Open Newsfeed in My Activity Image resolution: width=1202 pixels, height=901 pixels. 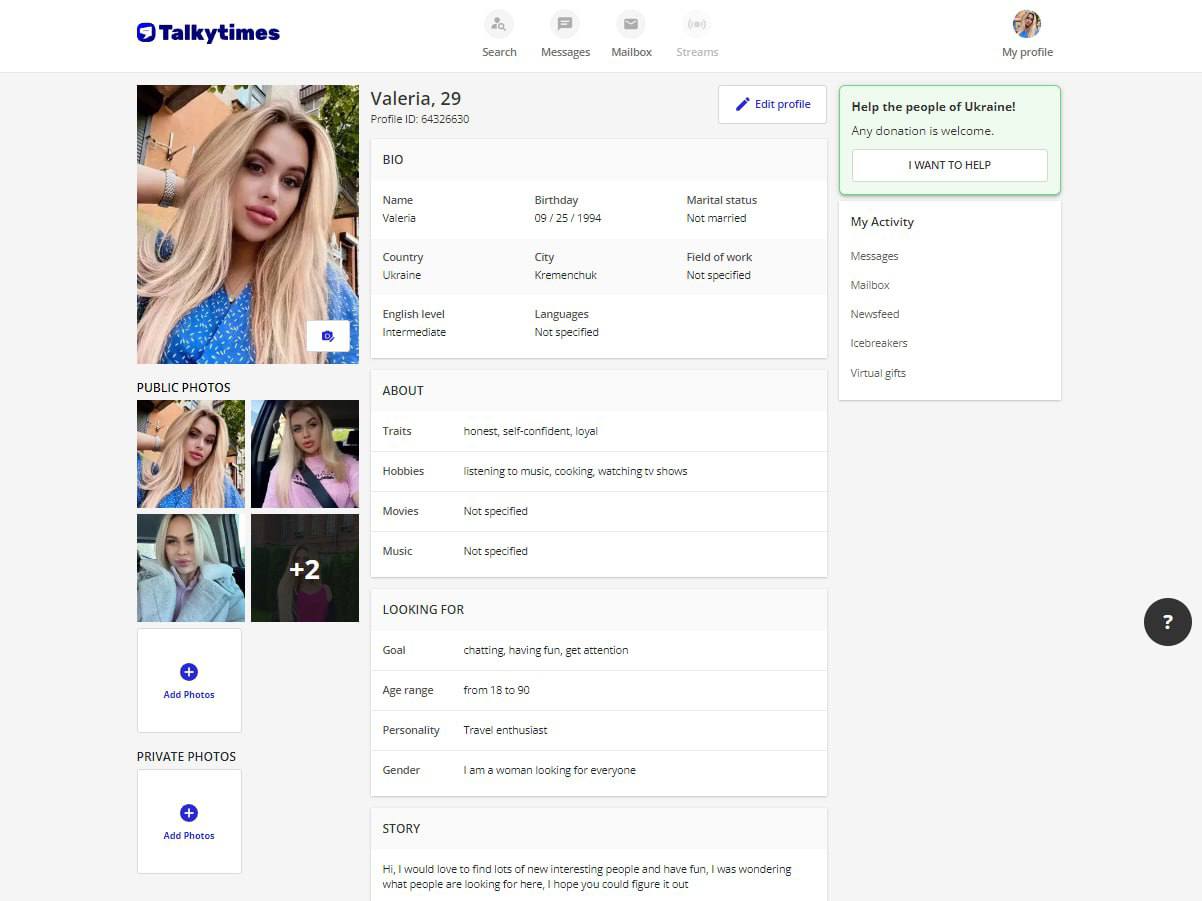[x=875, y=314]
